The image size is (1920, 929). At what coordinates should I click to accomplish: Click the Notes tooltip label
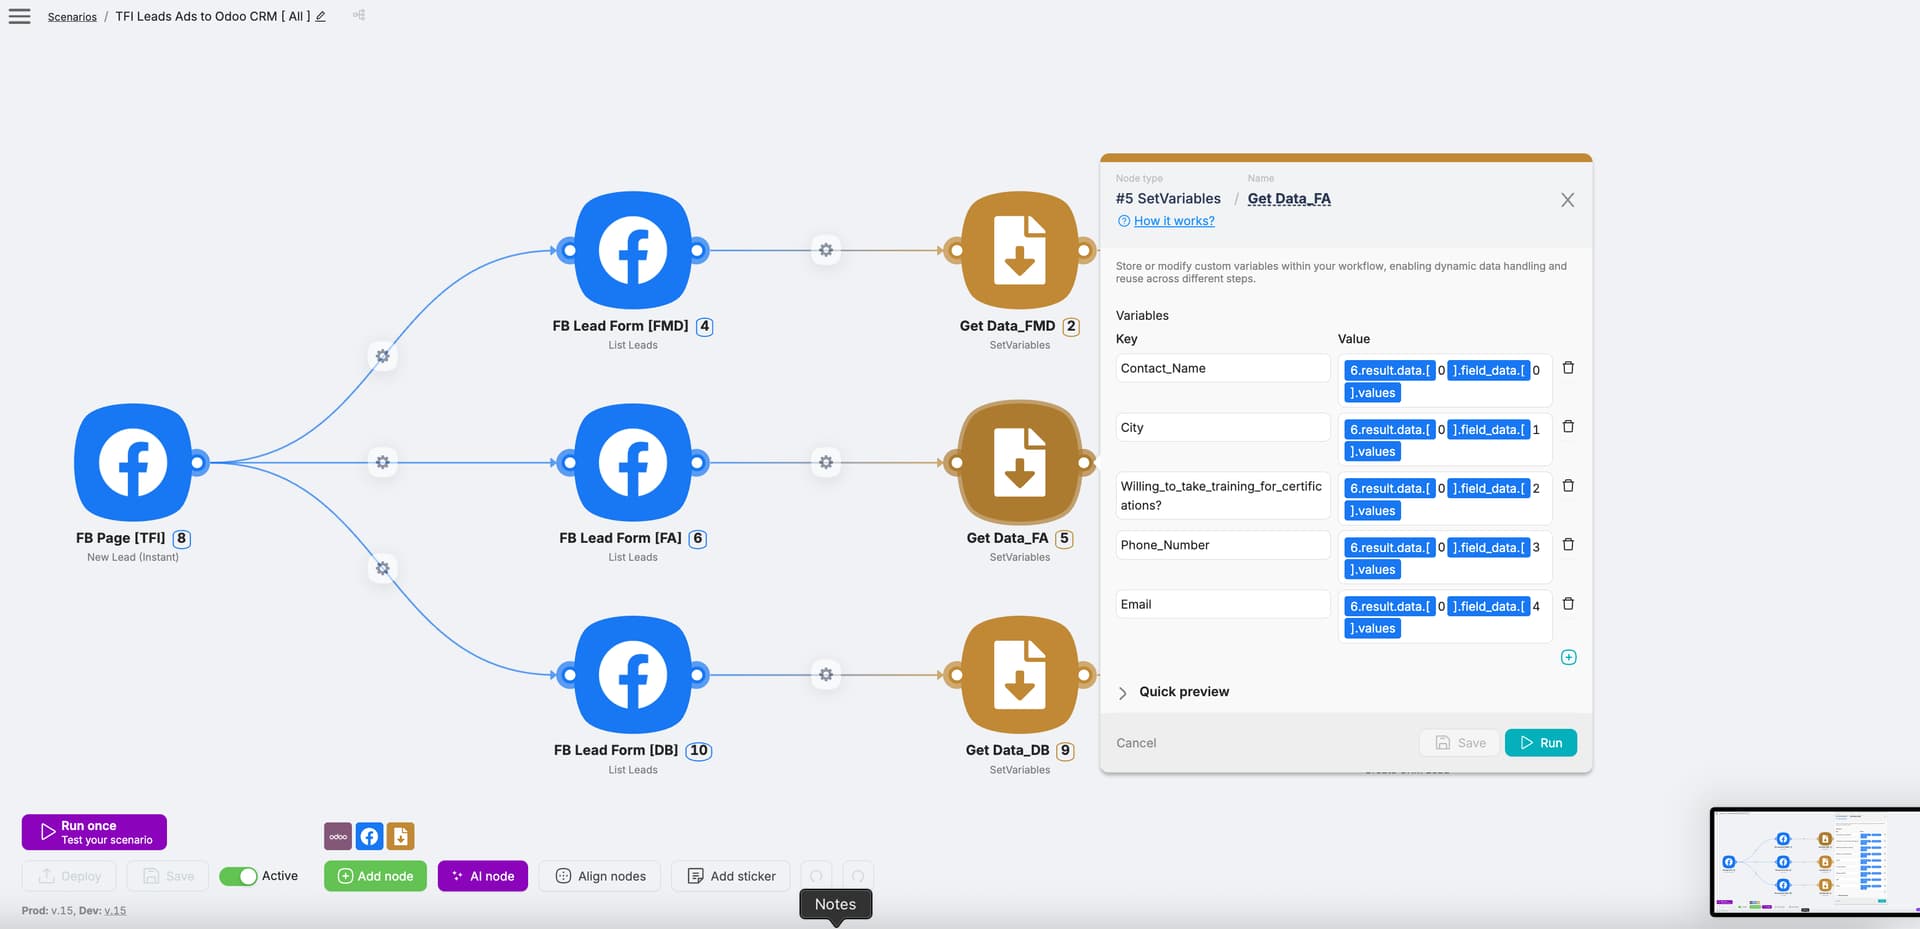coord(835,904)
